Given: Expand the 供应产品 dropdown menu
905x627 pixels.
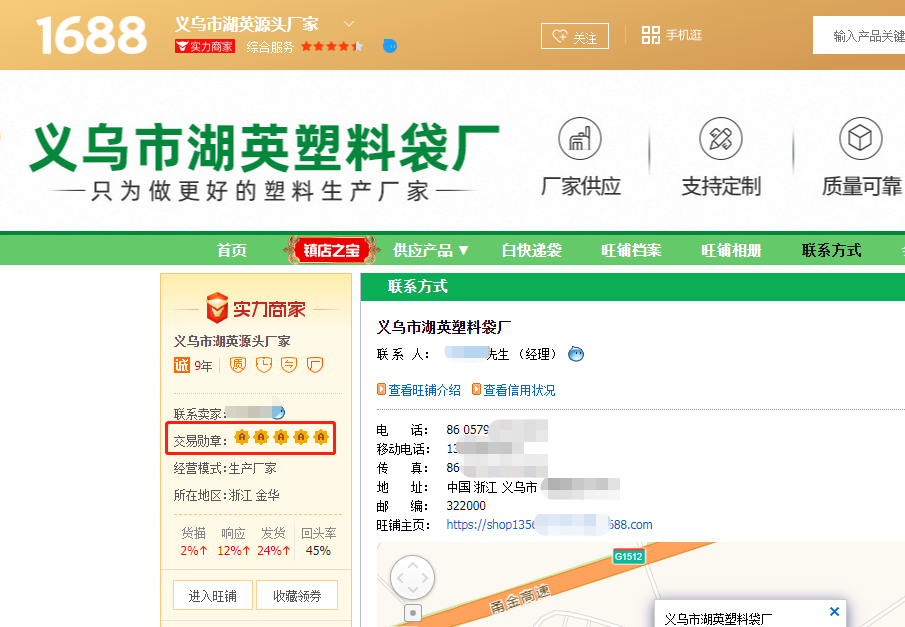Looking at the screenshot, I should (x=431, y=250).
